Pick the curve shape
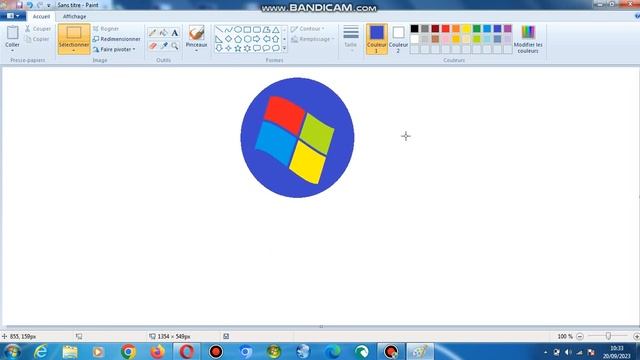640x360 pixels. (228, 30)
